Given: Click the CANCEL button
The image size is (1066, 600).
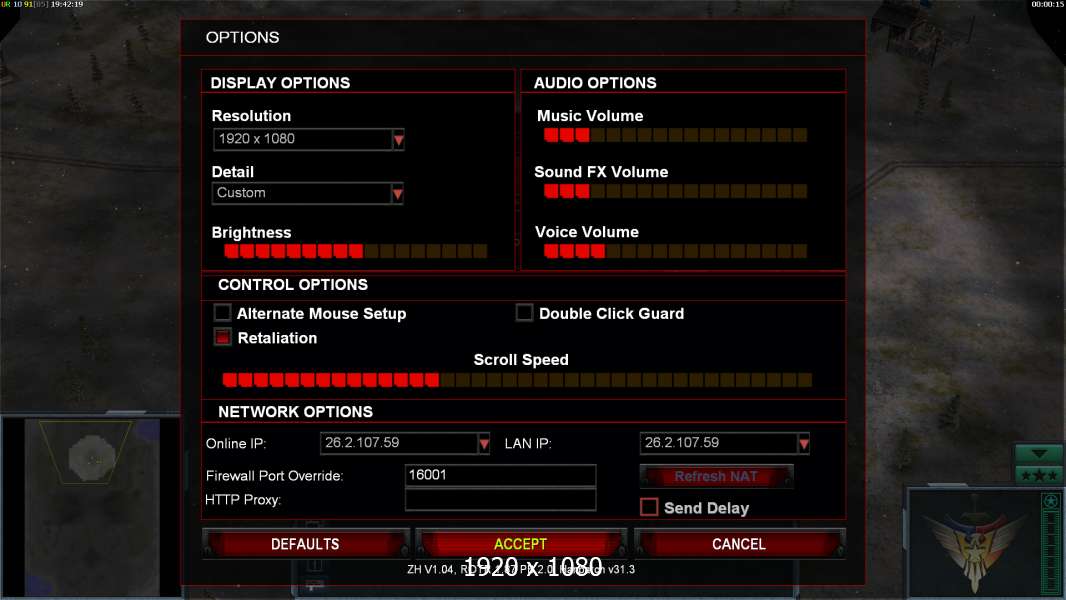Looking at the screenshot, I should click(x=739, y=544).
